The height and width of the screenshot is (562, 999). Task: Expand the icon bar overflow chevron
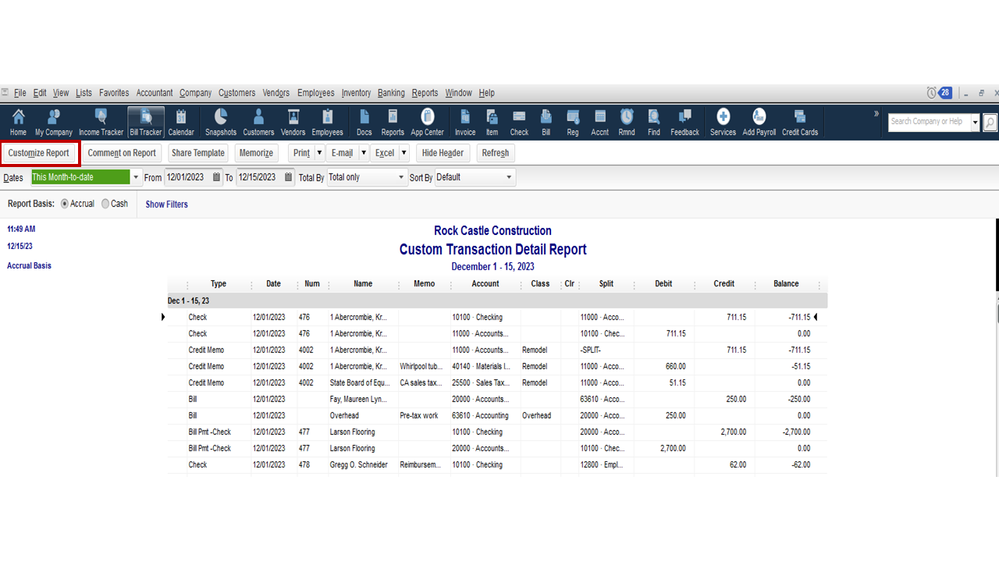point(876,114)
